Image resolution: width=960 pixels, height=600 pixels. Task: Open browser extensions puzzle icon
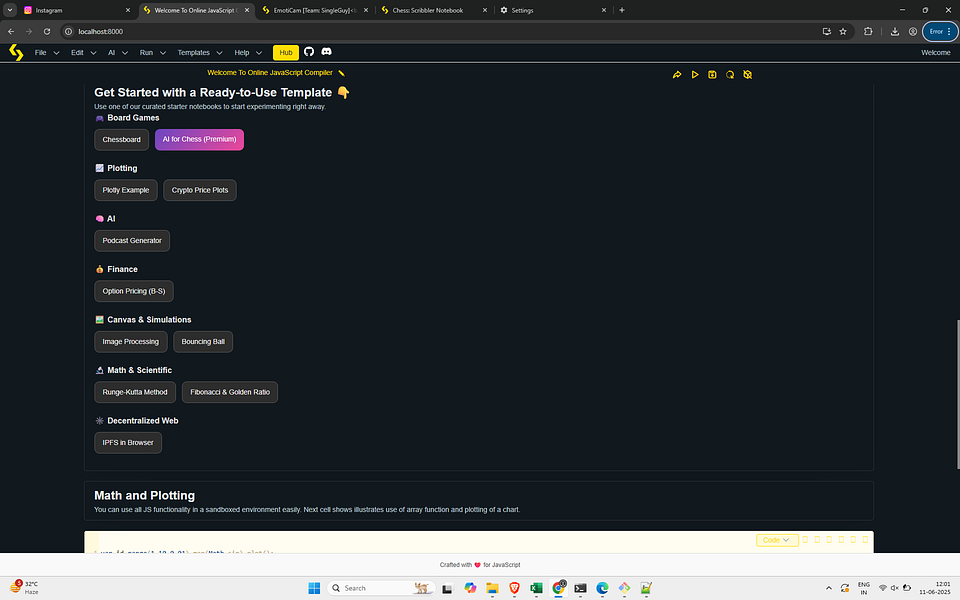tap(868, 31)
